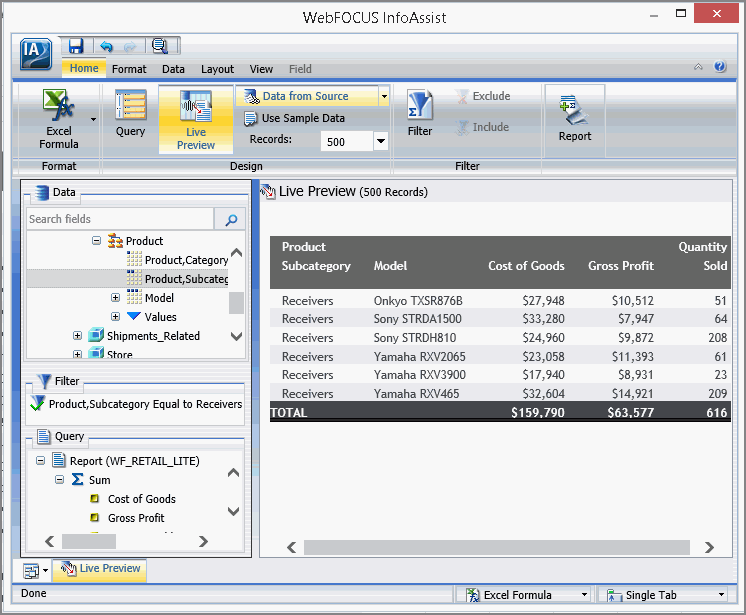Search fields using magnifier button
Screen dimensions: 746x615
pyautogui.click(x=231, y=219)
